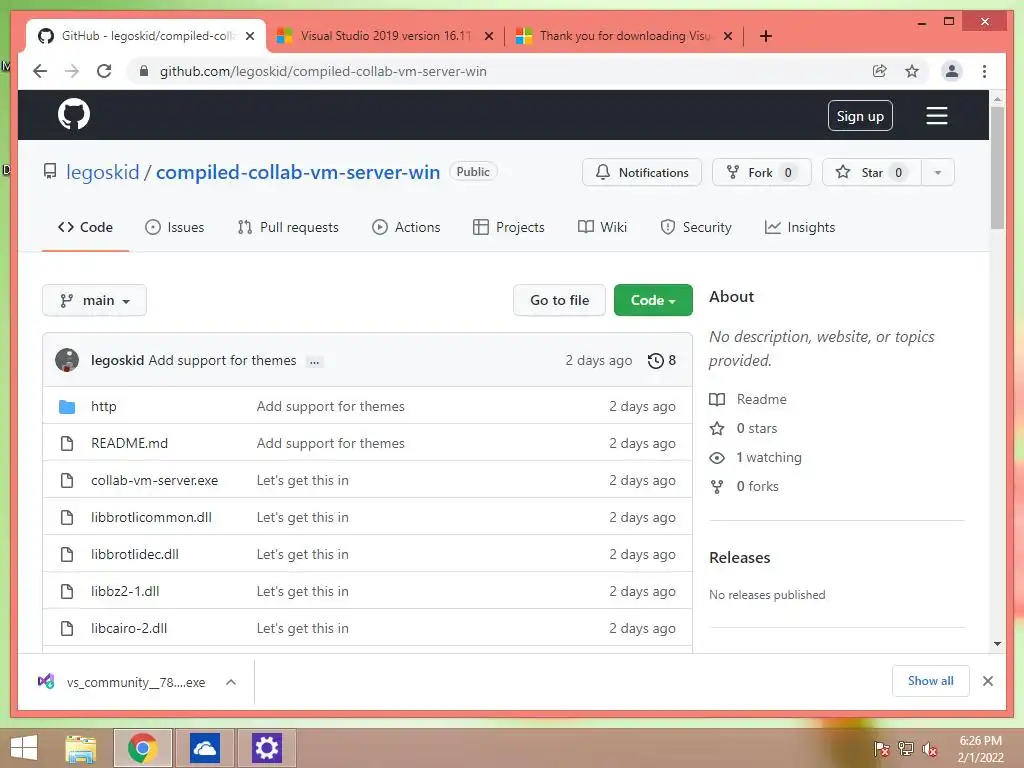Open Chrome's three-dot menu
1024x768 pixels.
[984, 71]
